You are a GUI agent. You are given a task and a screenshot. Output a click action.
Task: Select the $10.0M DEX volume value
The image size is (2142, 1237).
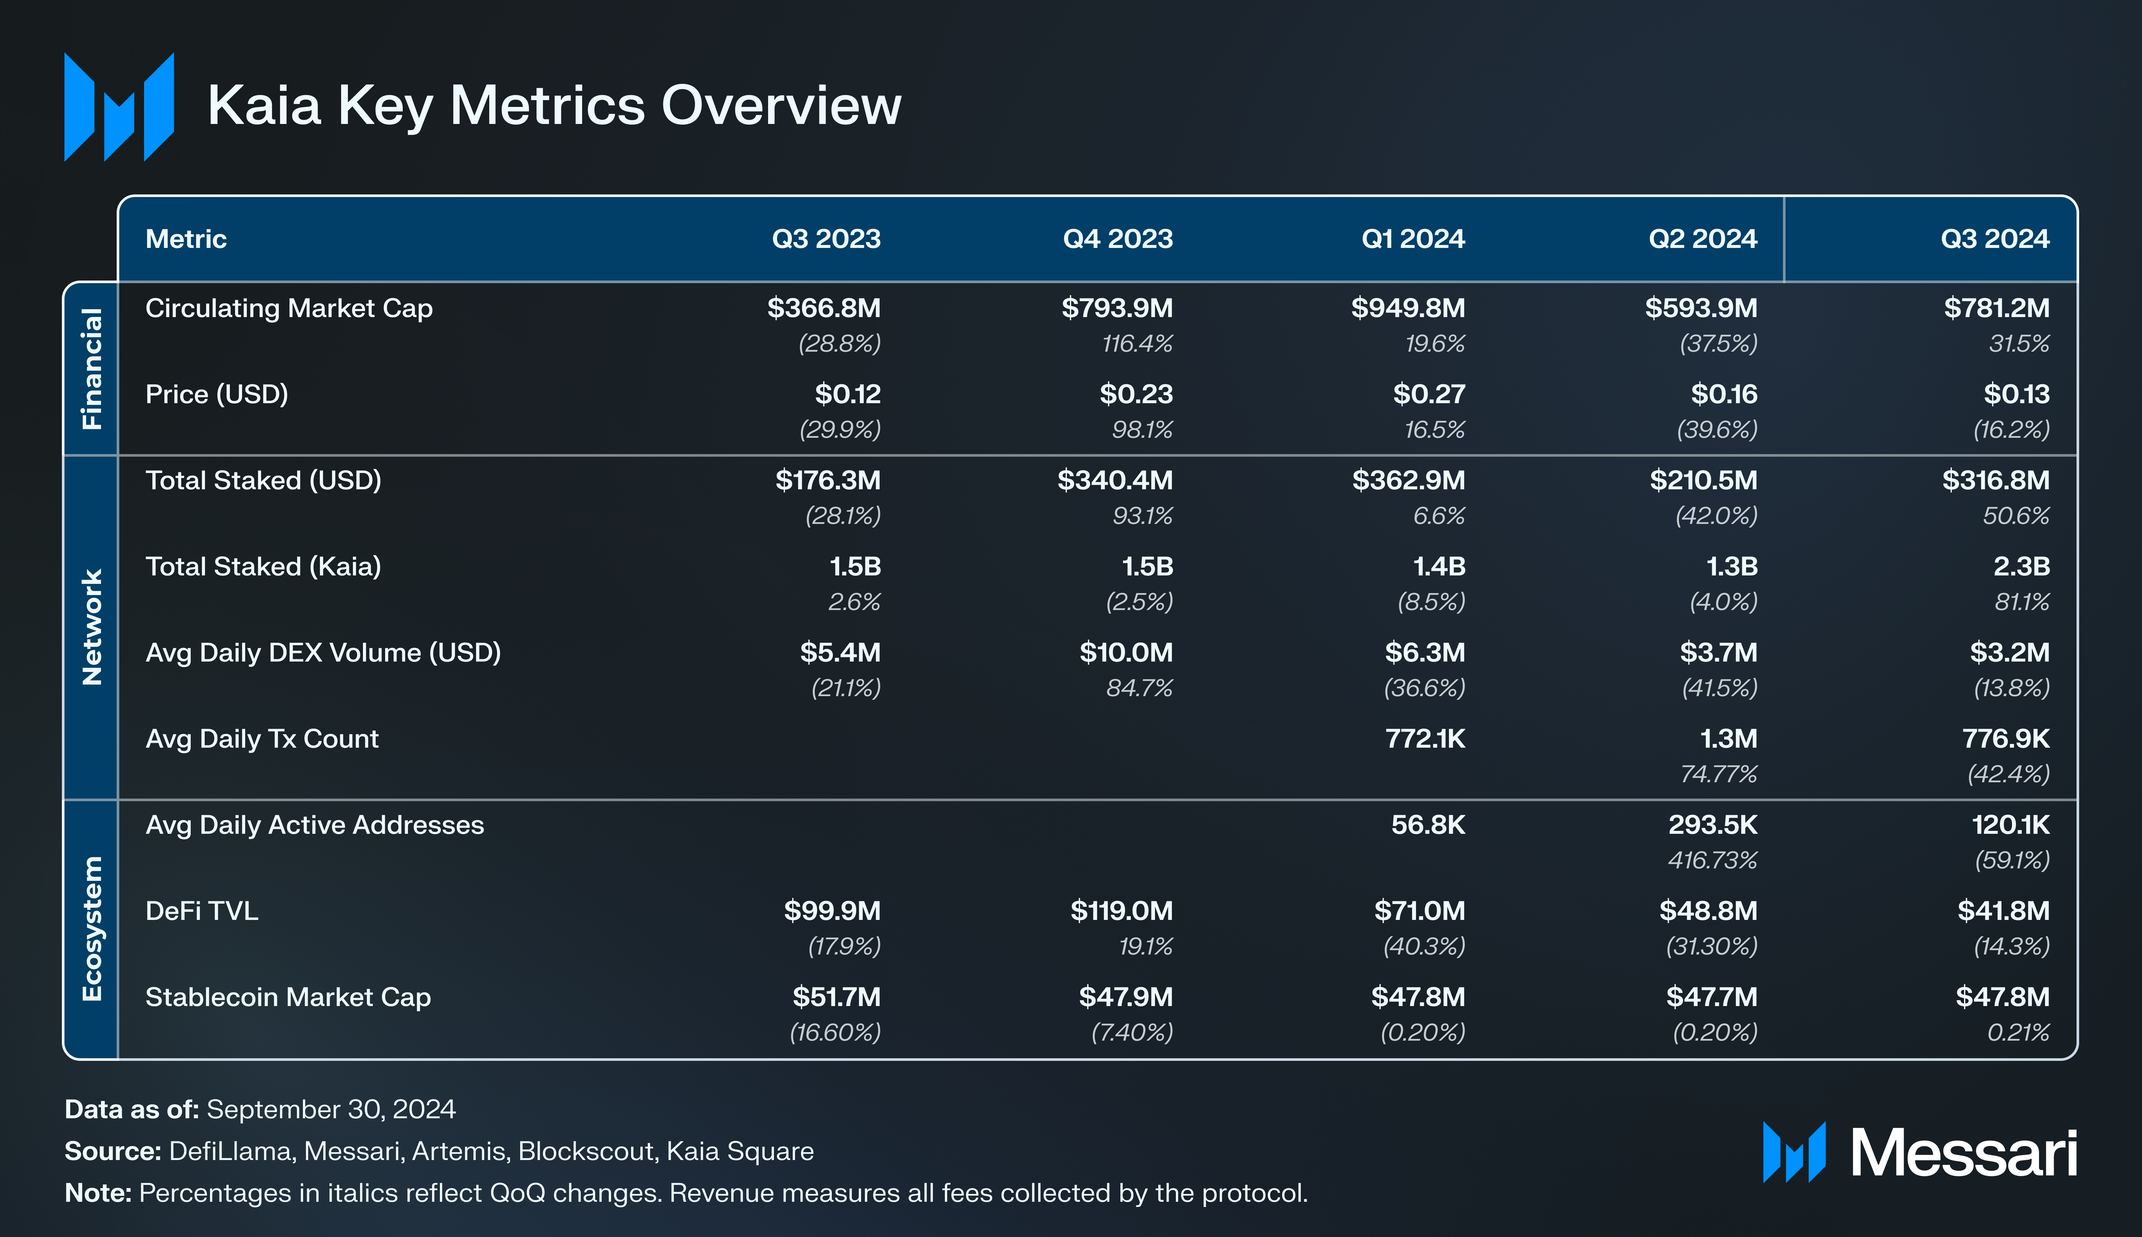click(x=1126, y=652)
